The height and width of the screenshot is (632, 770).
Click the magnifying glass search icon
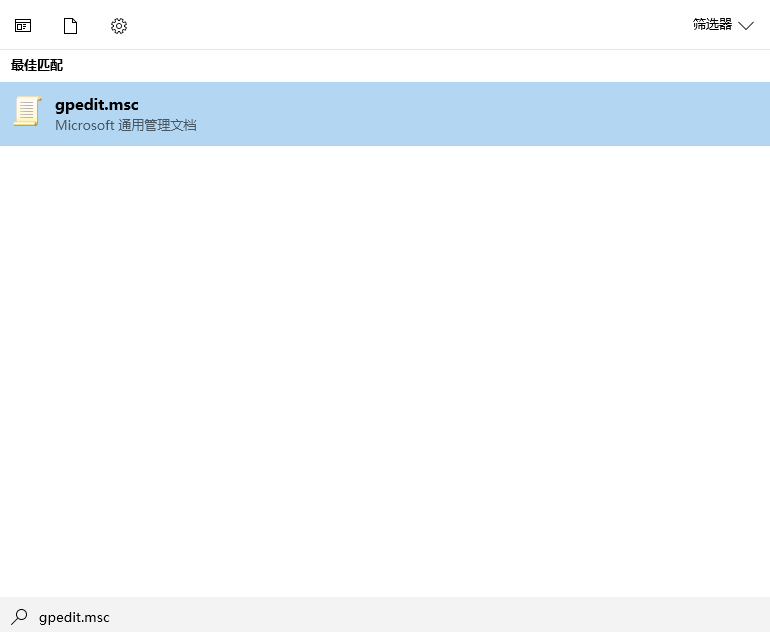coord(19,617)
